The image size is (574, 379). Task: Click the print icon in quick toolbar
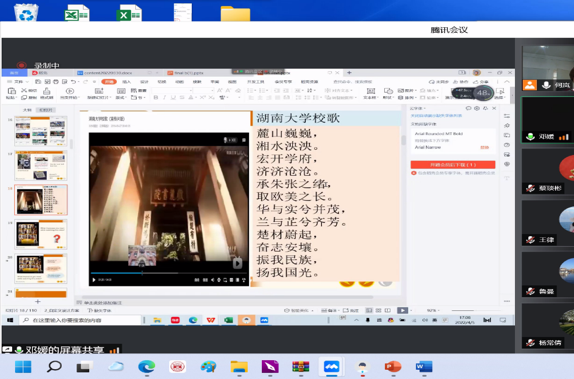click(56, 82)
